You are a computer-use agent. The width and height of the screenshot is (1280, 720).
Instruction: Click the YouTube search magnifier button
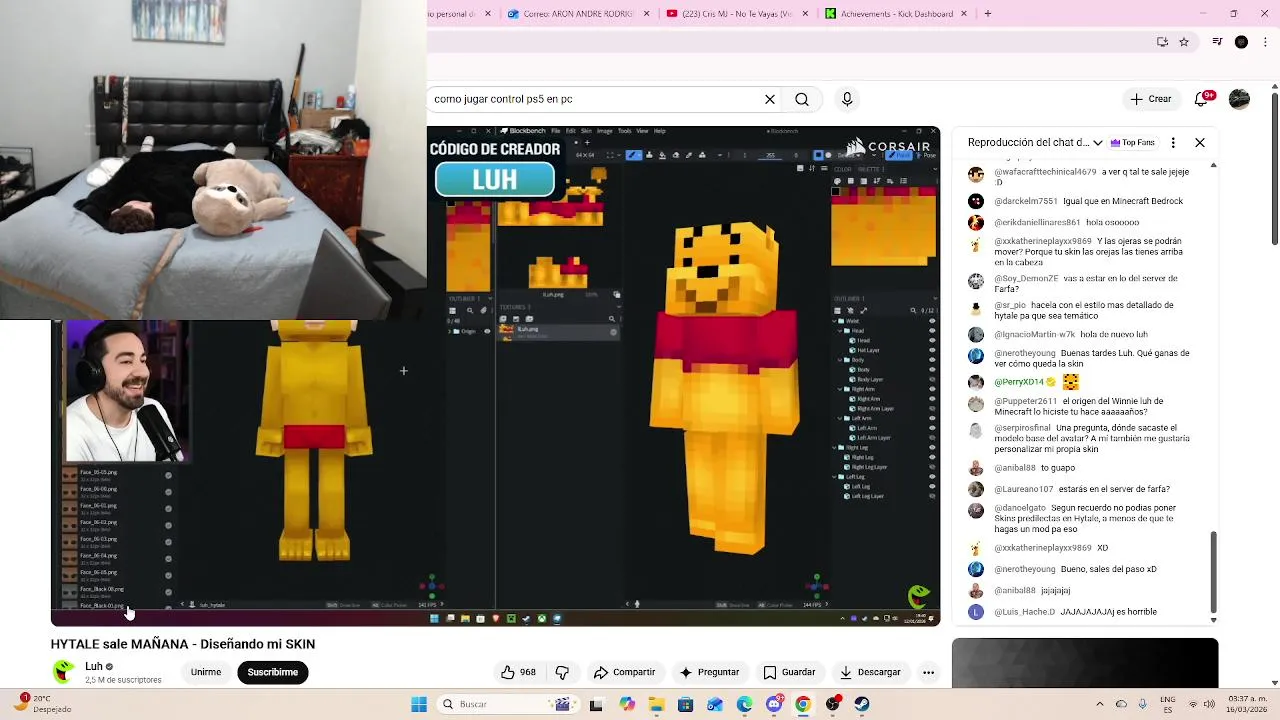click(x=802, y=99)
